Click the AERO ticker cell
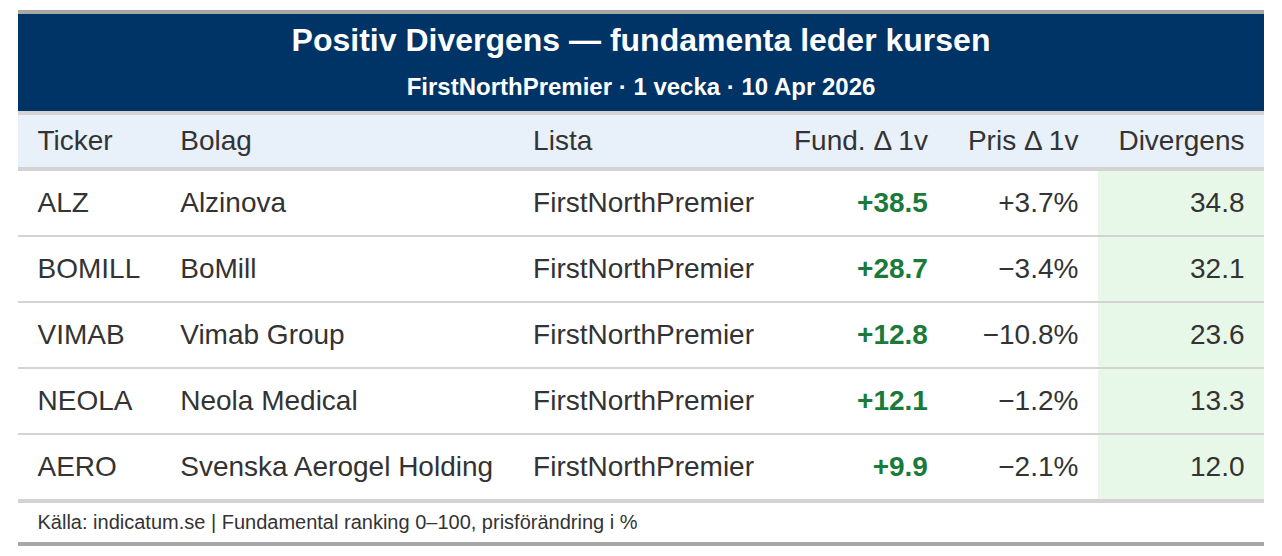Viewport: 1282px width, 556px height. point(77,467)
